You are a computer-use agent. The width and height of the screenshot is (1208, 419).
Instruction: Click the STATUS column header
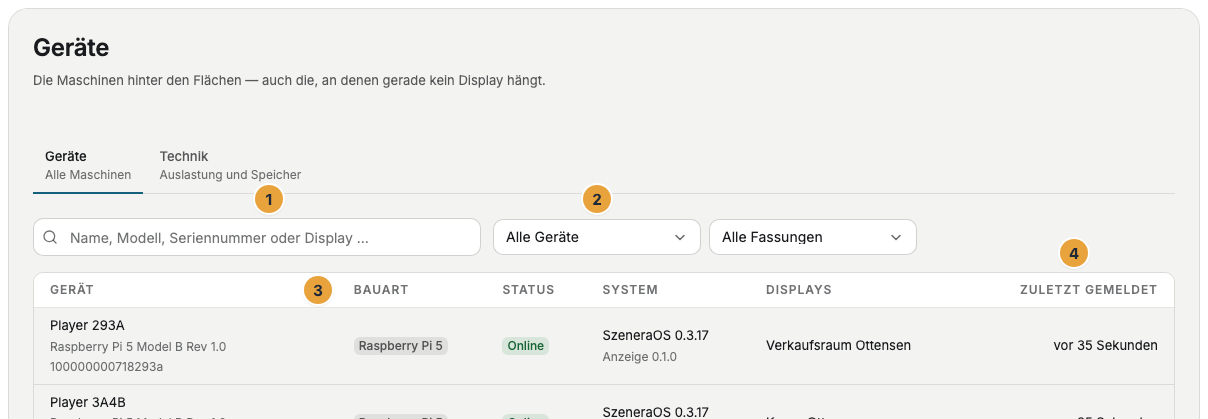(x=528, y=290)
